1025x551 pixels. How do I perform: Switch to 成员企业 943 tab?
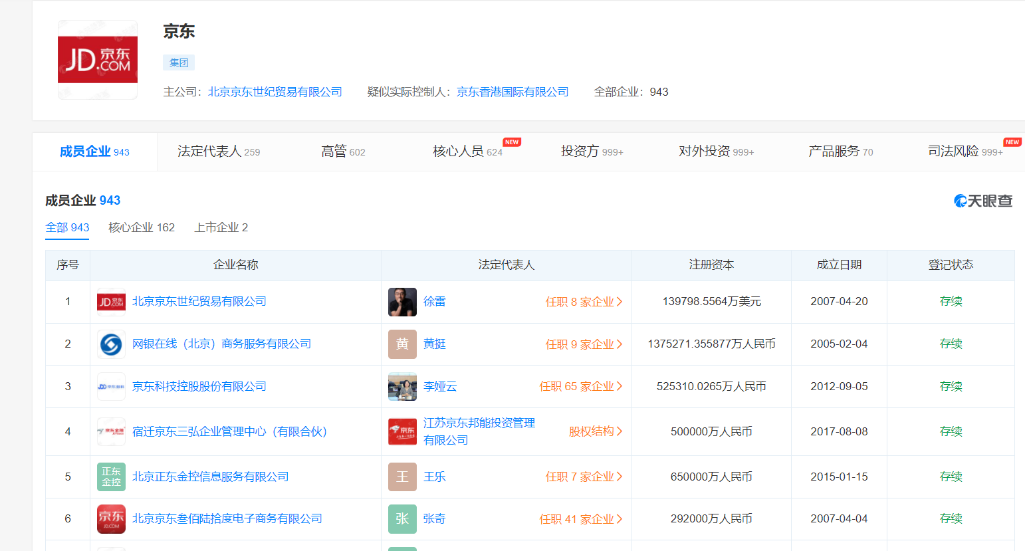point(94,152)
